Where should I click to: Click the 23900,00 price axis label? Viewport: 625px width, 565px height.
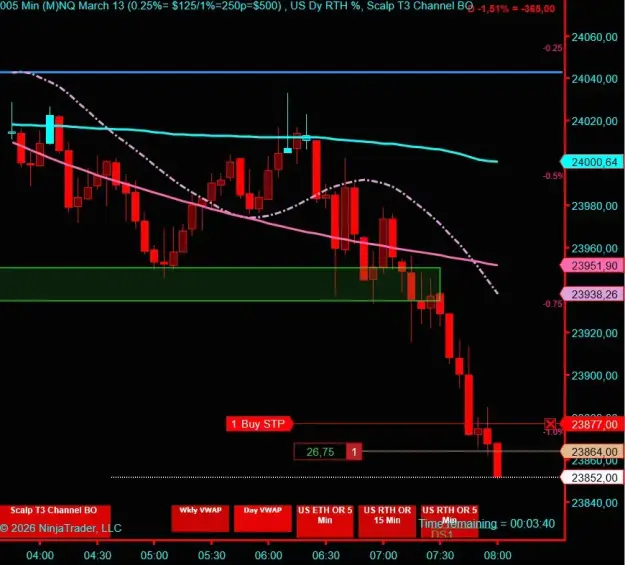click(594, 375)
